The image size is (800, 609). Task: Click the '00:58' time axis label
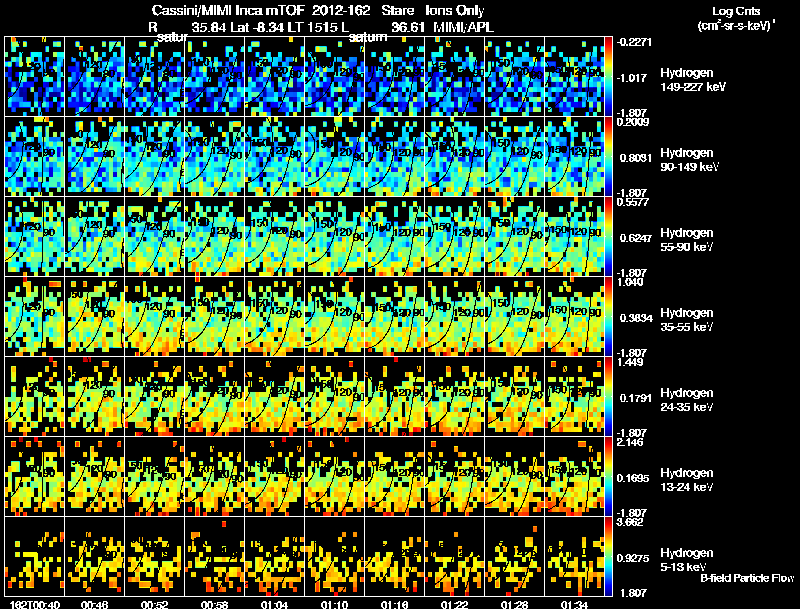click(x=214, y=604)
